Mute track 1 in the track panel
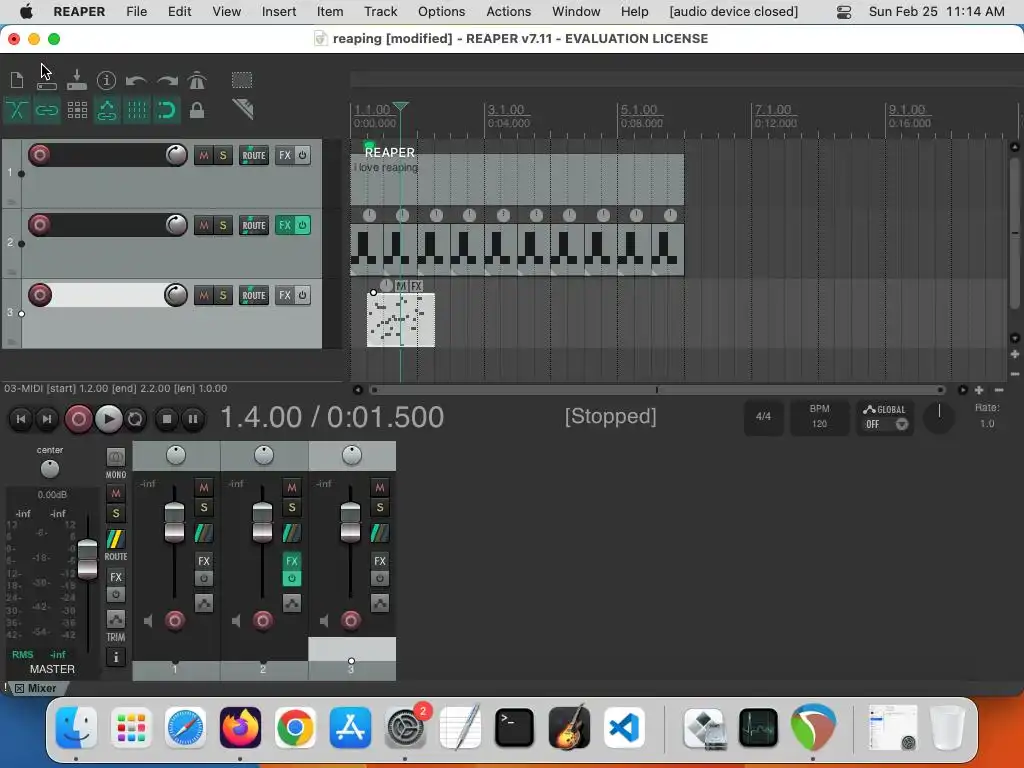Viewport: 1024px width, 768px height. (x=204, y=155)
